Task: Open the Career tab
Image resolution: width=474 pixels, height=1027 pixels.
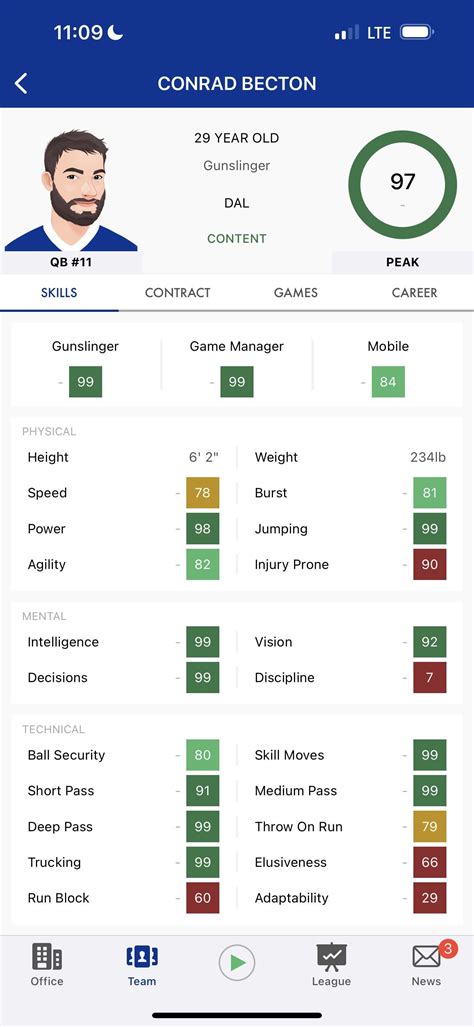Action: click(414, 293)
